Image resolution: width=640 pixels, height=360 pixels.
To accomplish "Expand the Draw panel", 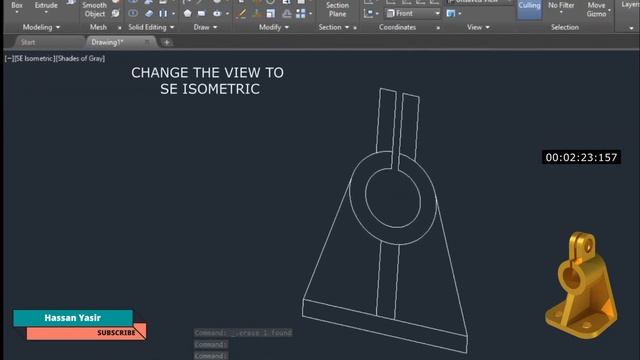I will pyautogui.click(x=205, y=27).
